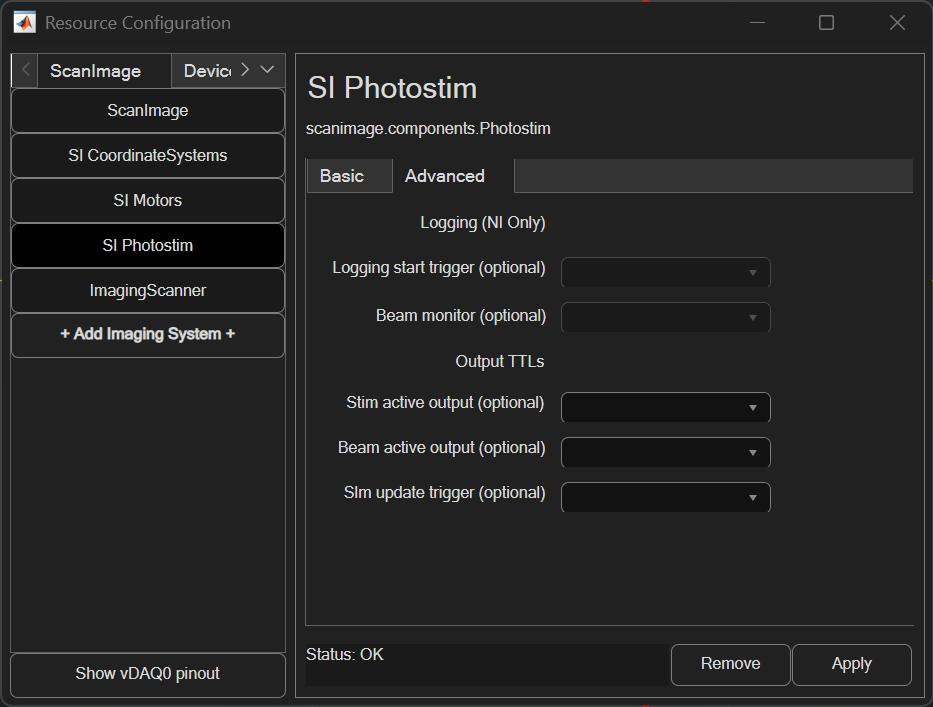Maximize the Resource Configuration window
This screenshot has width=933, height=707.
point(826,23)
